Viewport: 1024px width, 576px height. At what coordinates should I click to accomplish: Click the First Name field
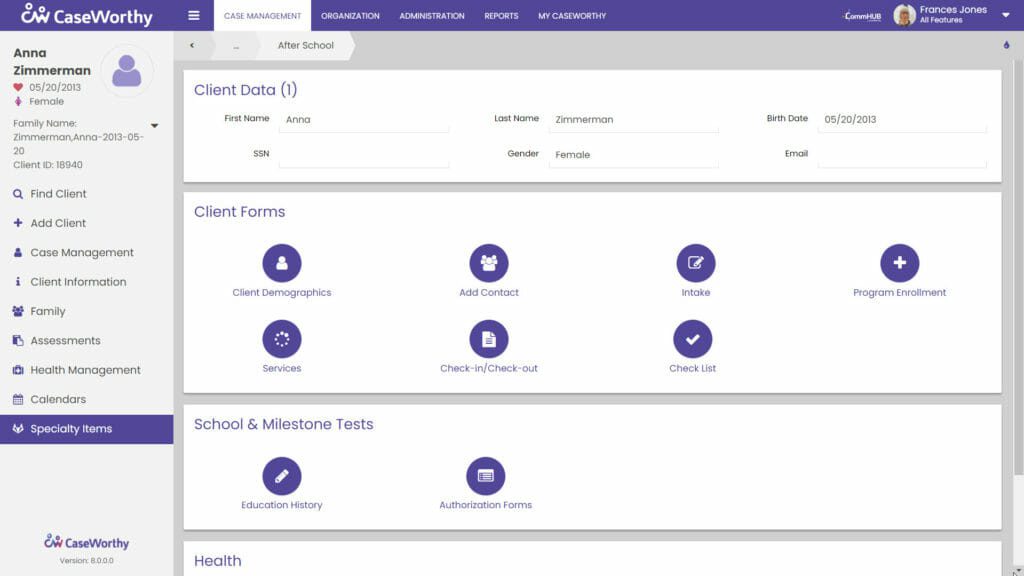[364, 120]
